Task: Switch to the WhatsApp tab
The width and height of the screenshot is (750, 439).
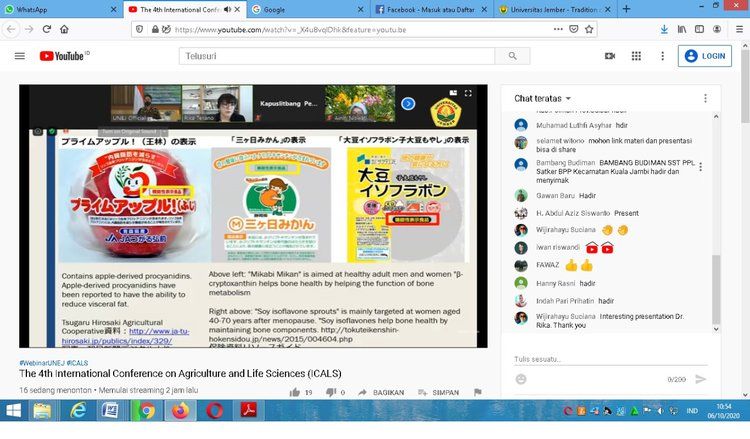Action: [57, 9]
